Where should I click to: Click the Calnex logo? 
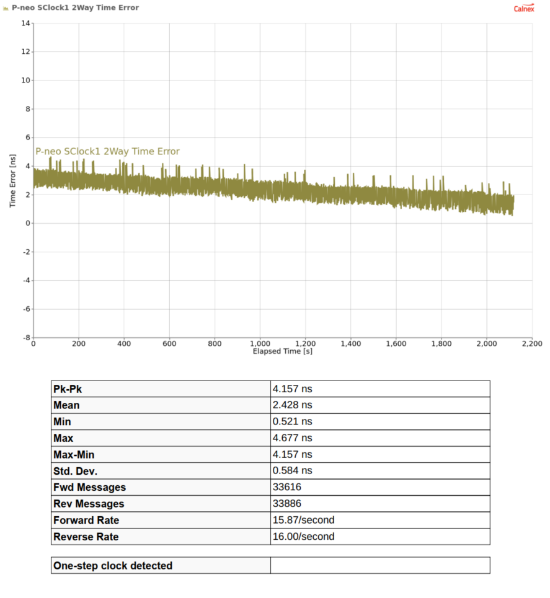[x=524, y=8]
